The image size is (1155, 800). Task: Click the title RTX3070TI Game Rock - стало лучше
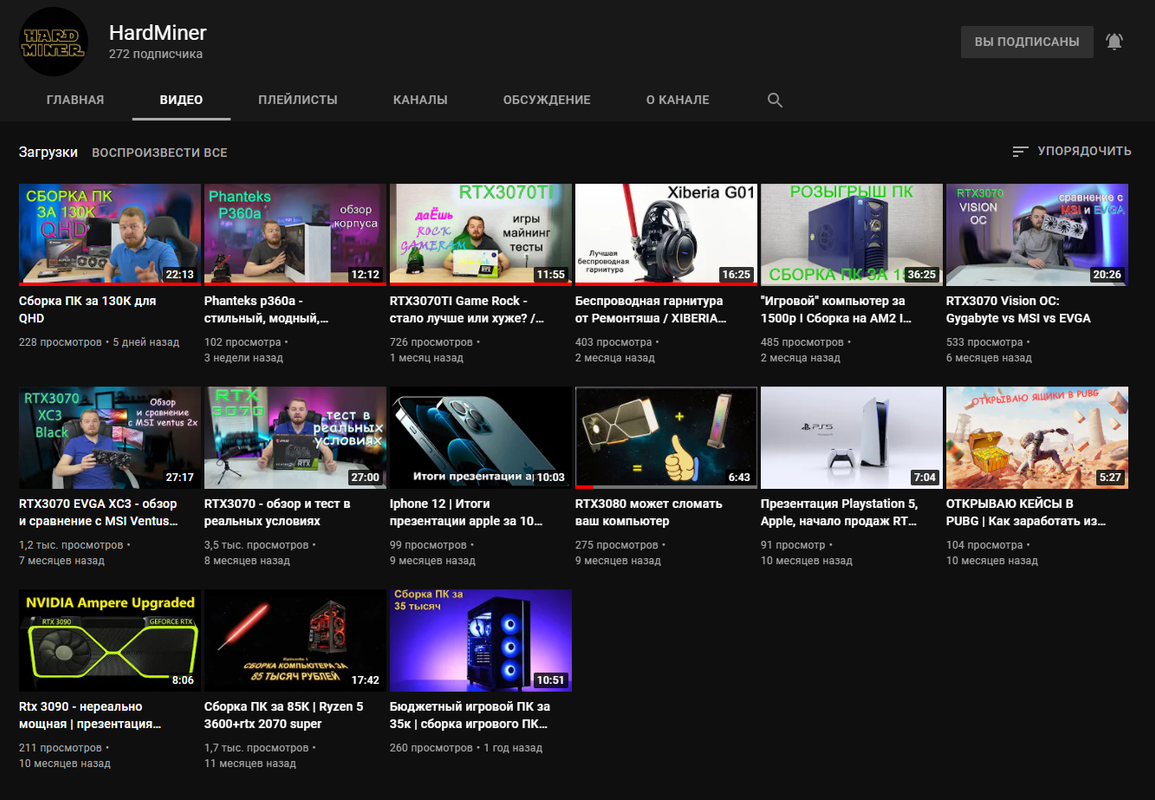coord(467,309)
